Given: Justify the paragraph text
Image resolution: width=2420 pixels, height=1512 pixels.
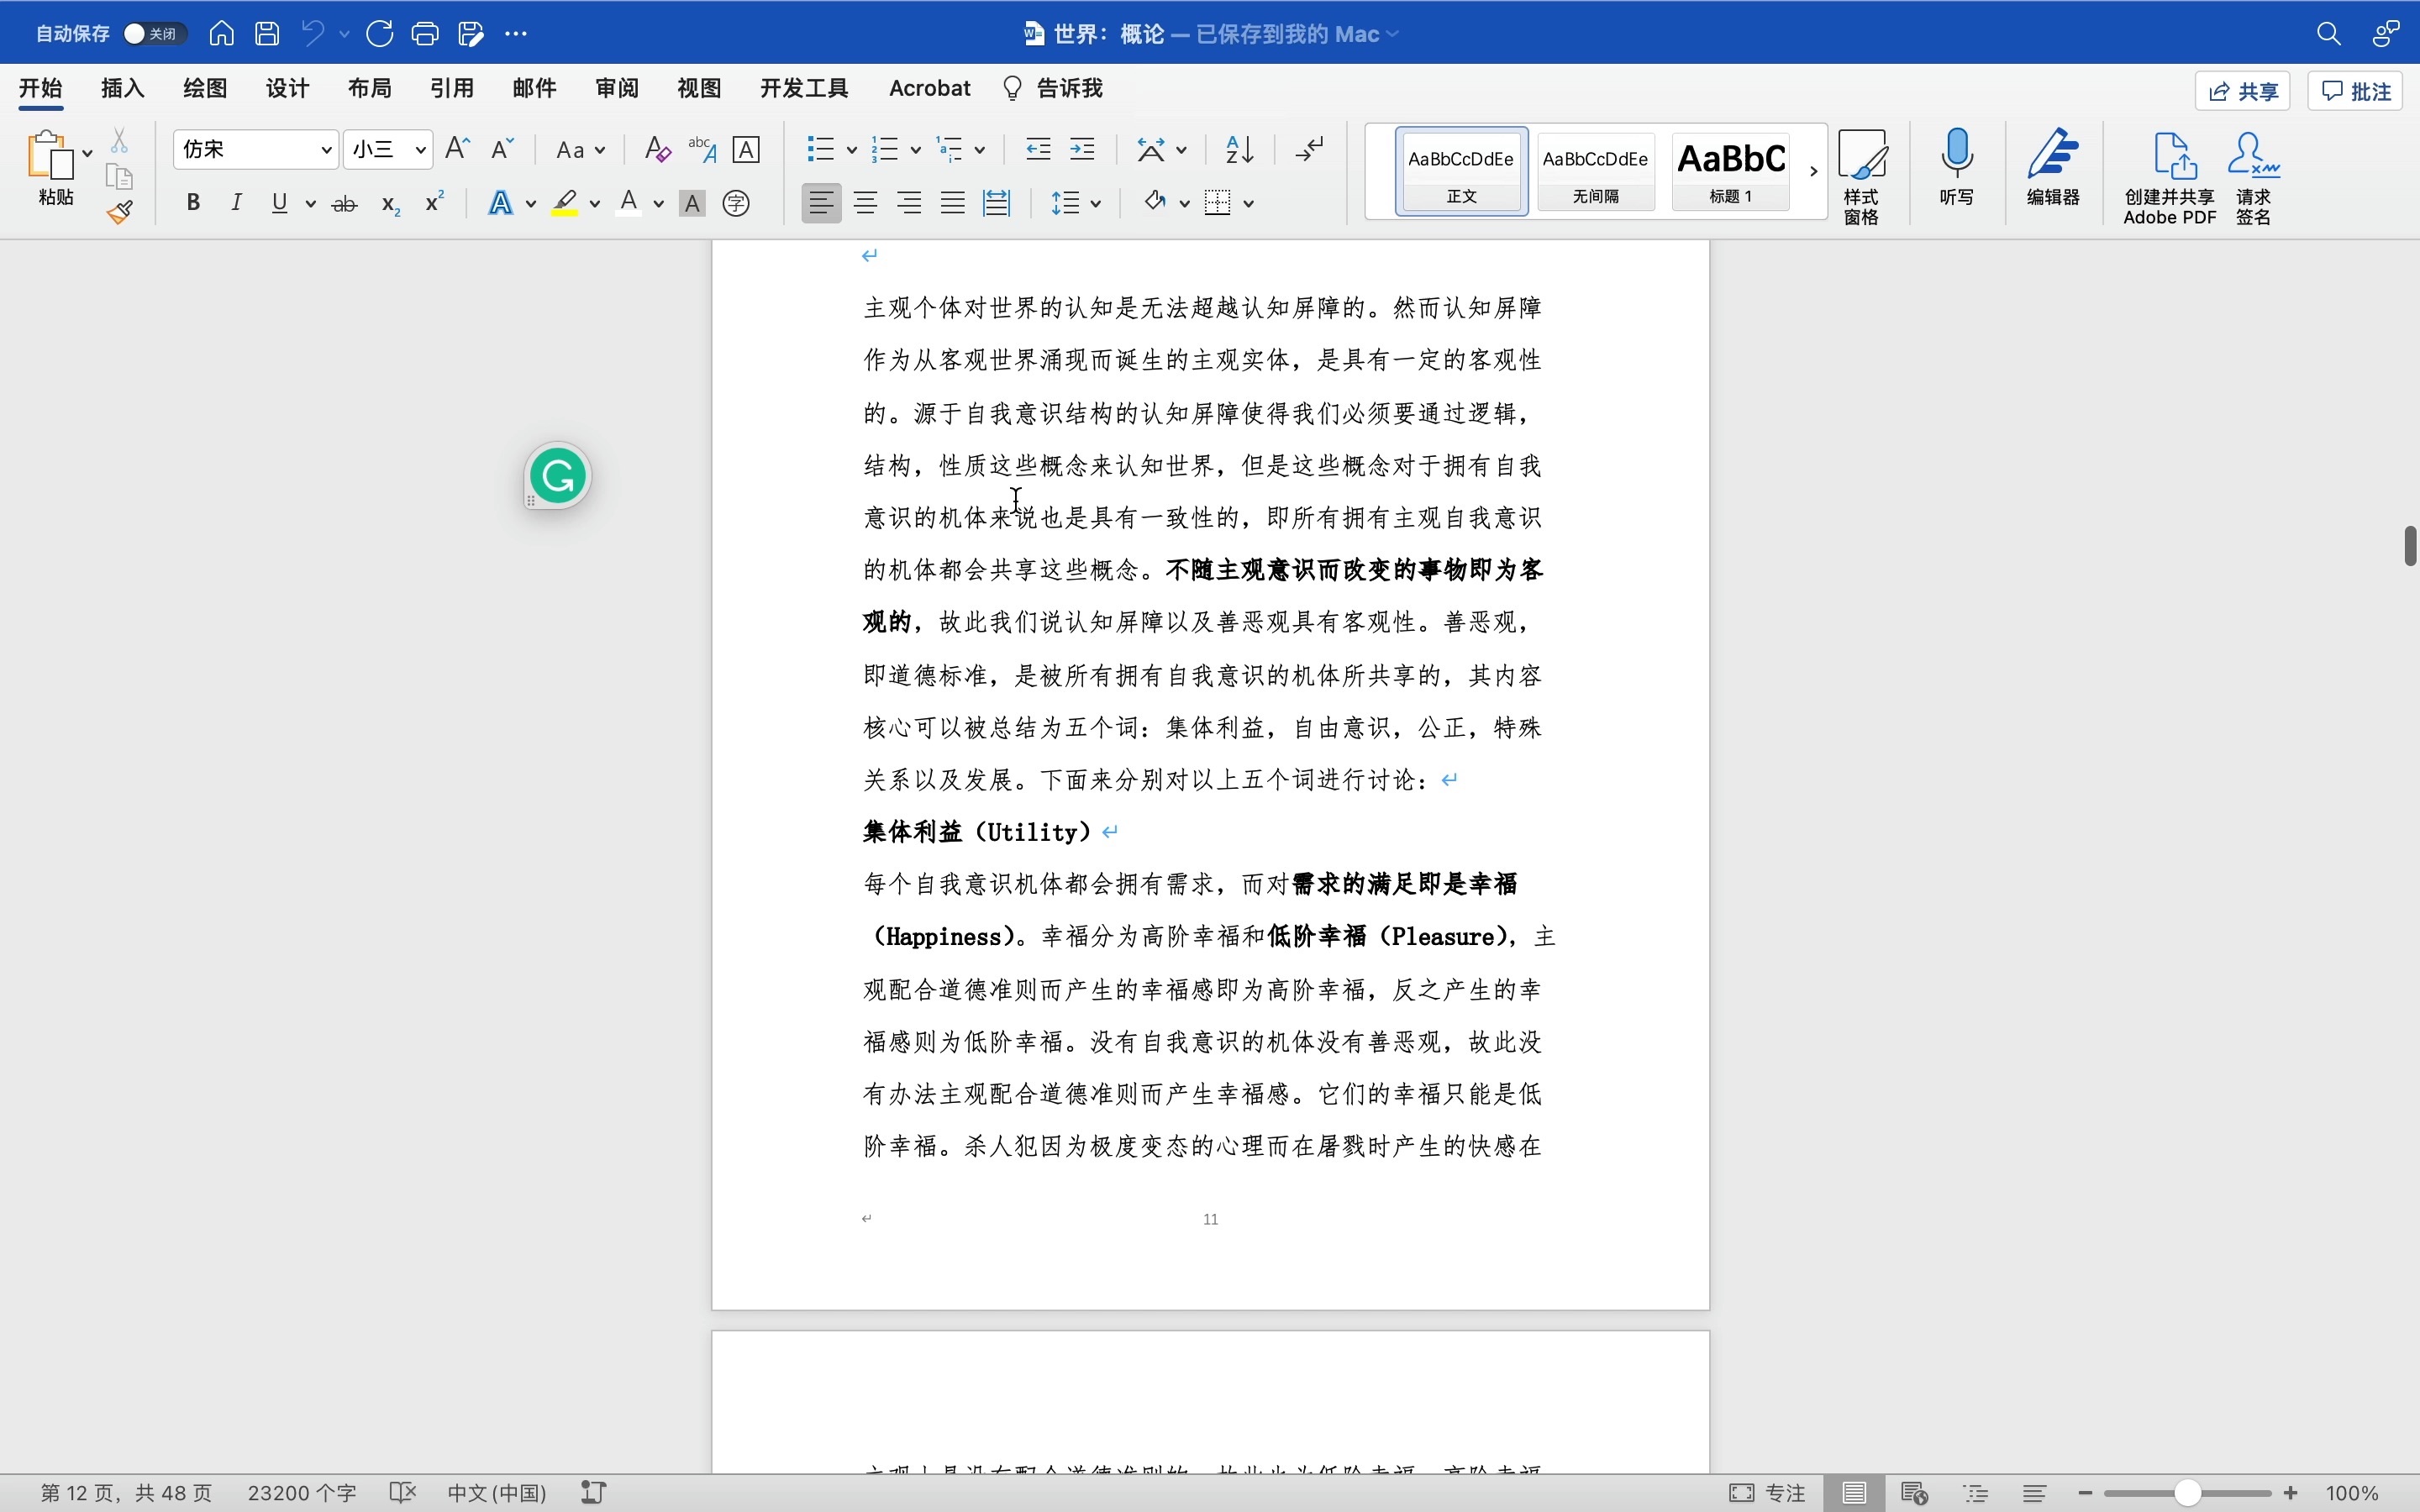Looking at the screenshot, I should tap(953, 203).
